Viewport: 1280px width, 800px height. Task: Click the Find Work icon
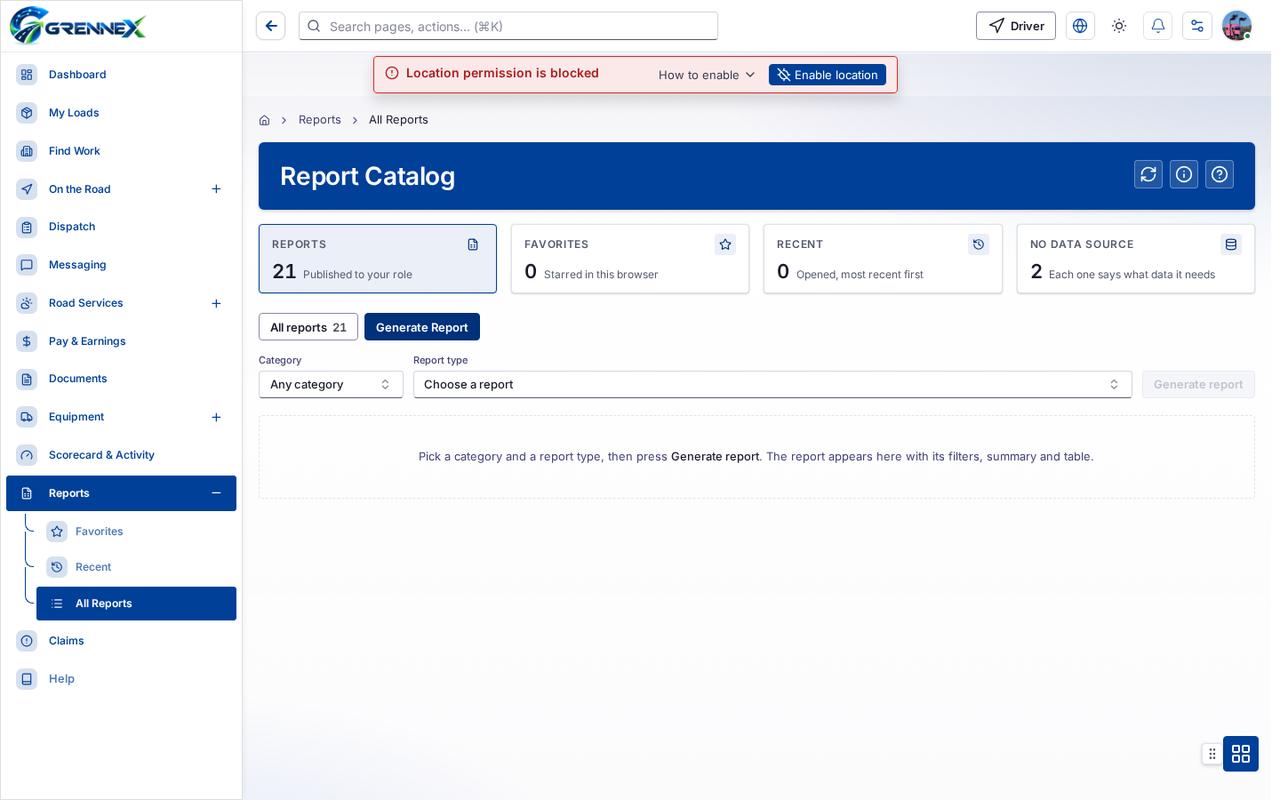tap(27, 151)
